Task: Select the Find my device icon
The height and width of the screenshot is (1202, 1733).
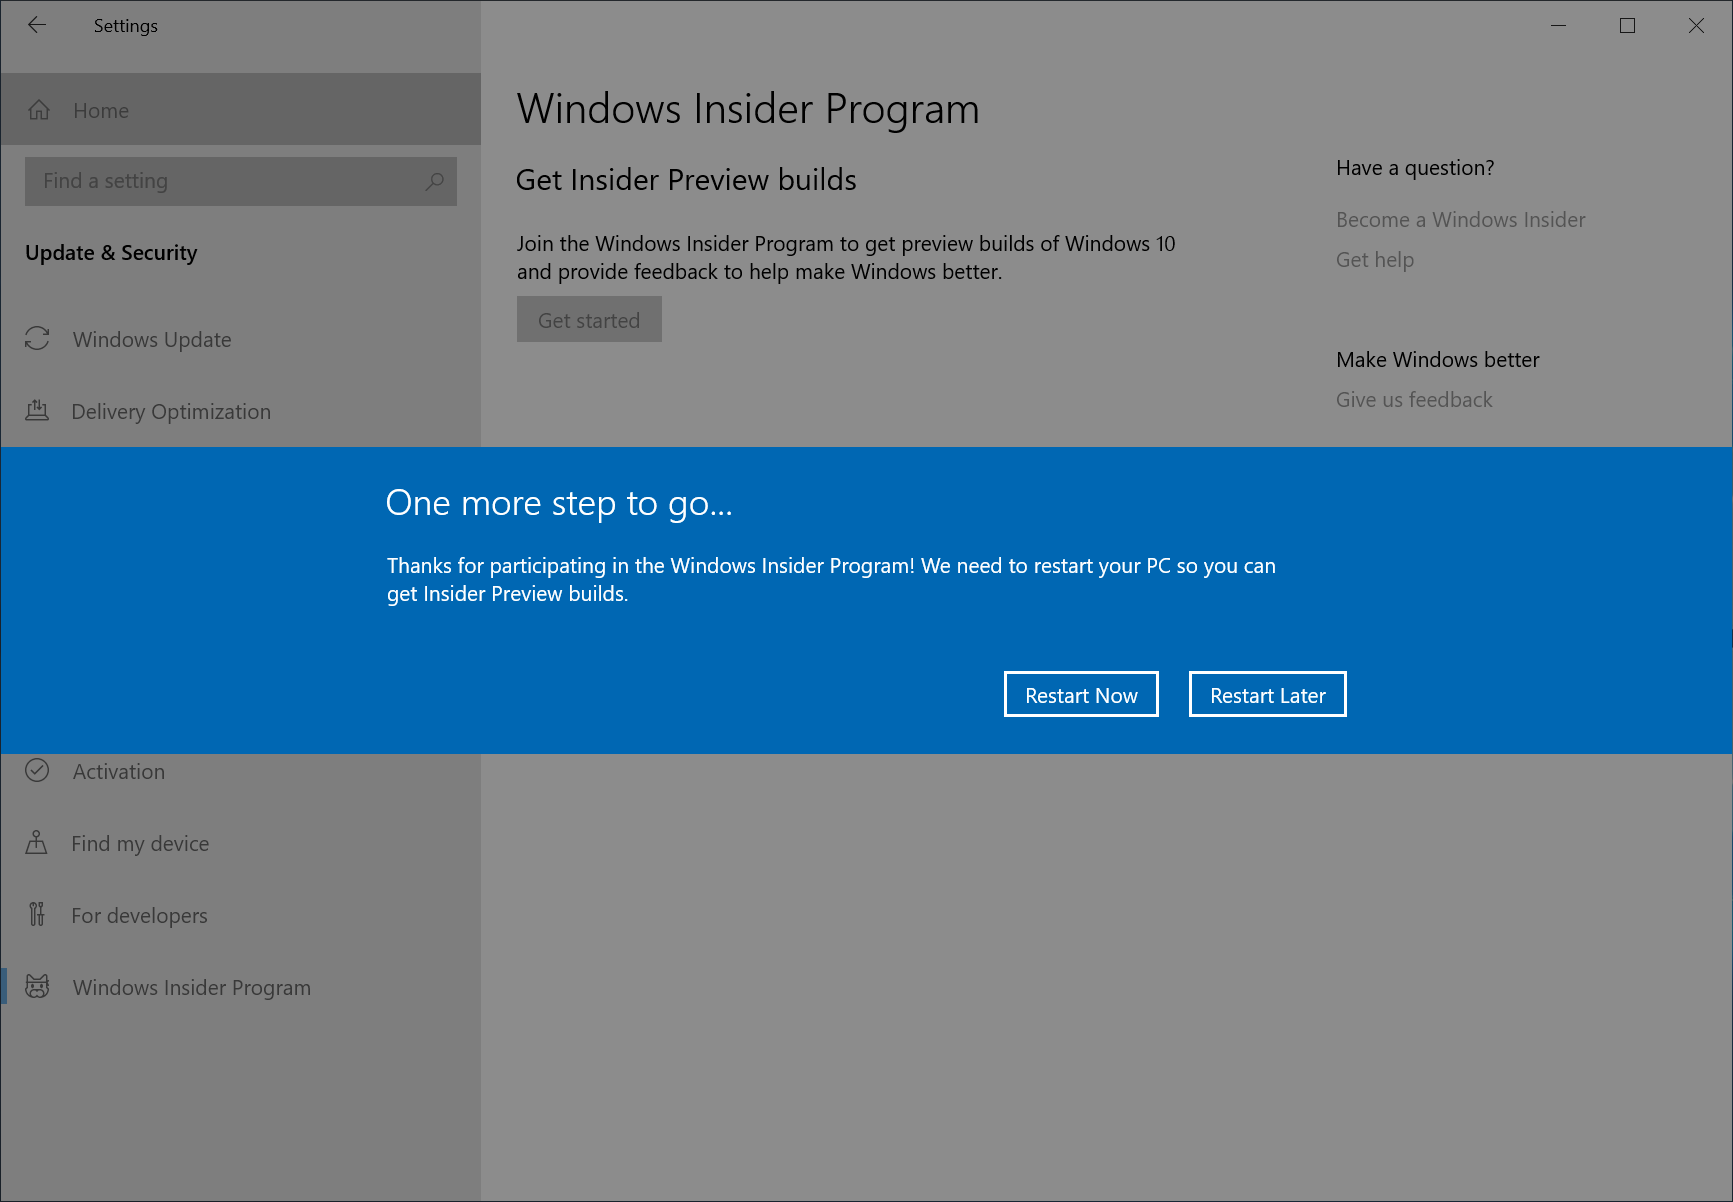Action: coord(37,843)
